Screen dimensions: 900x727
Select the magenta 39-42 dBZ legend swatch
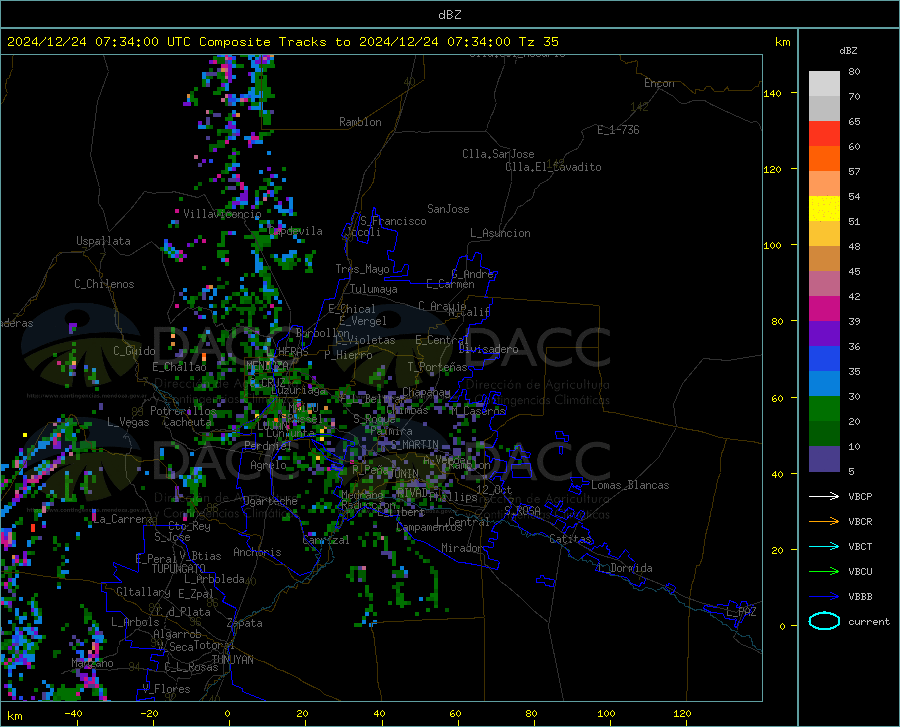click(x=824, y=309)
